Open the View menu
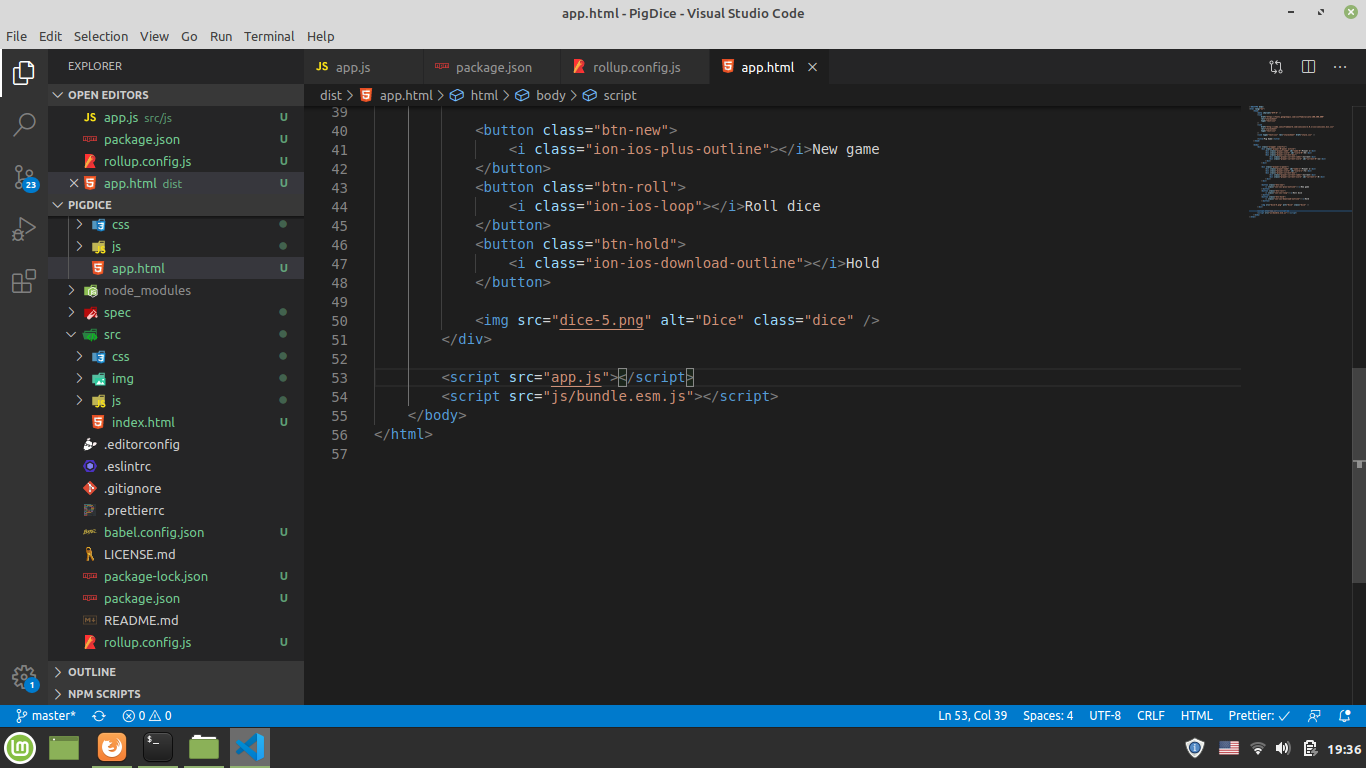 (154, 36)
